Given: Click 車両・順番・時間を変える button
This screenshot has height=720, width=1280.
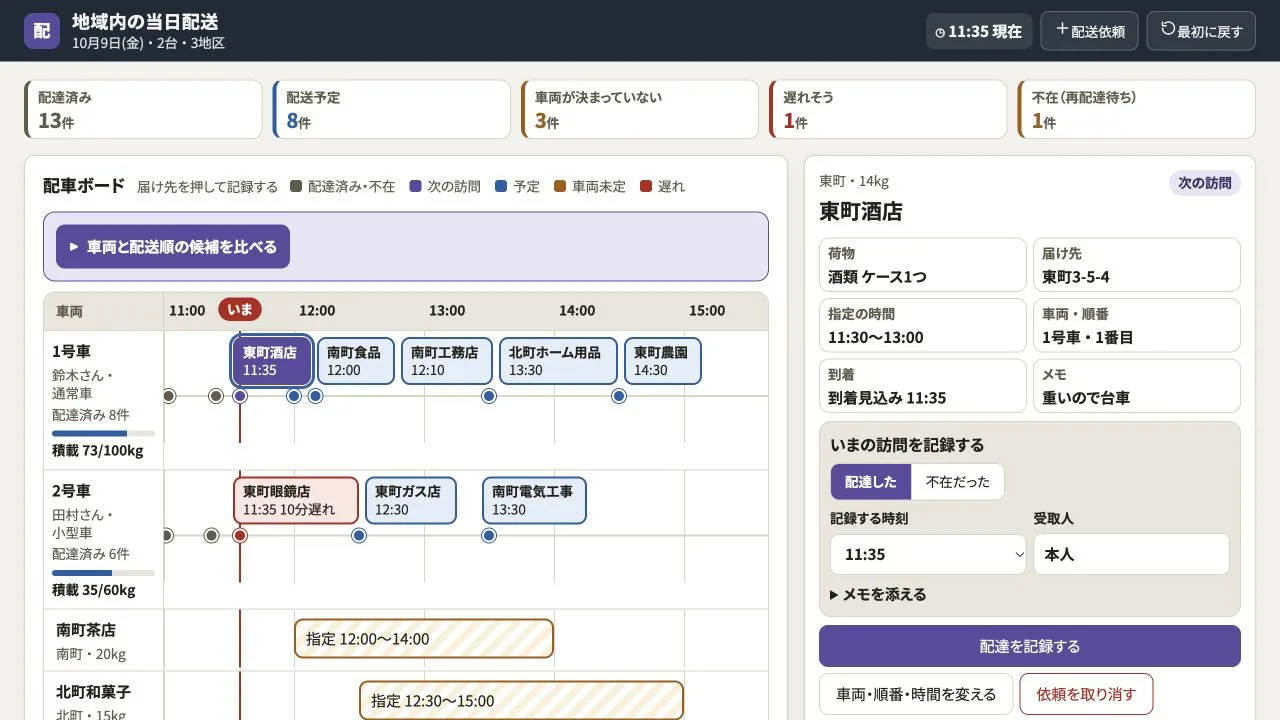Looking at the screenshot, I should [916, 694].
